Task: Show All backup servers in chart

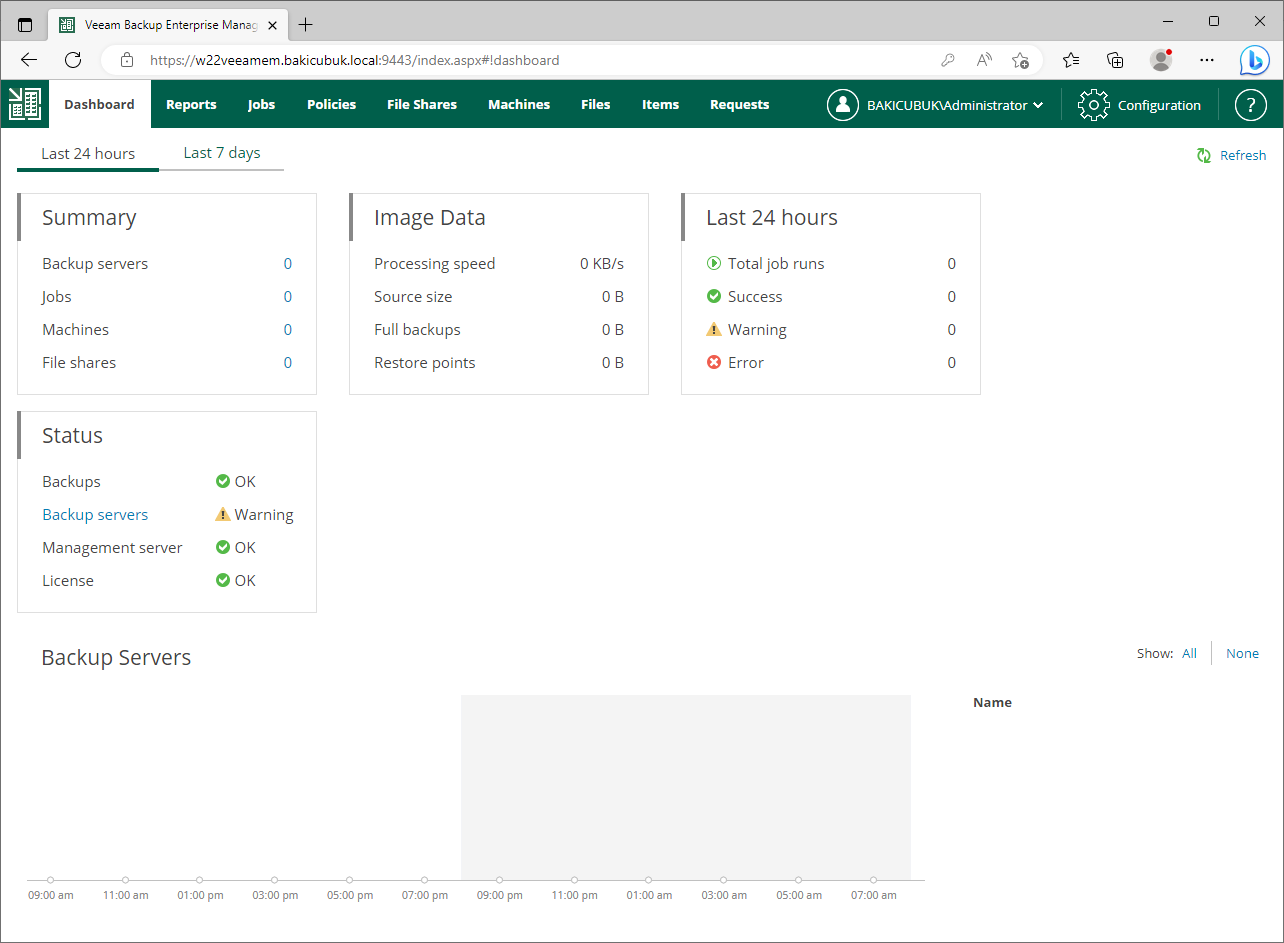Action: click(x=1189, y=653)
